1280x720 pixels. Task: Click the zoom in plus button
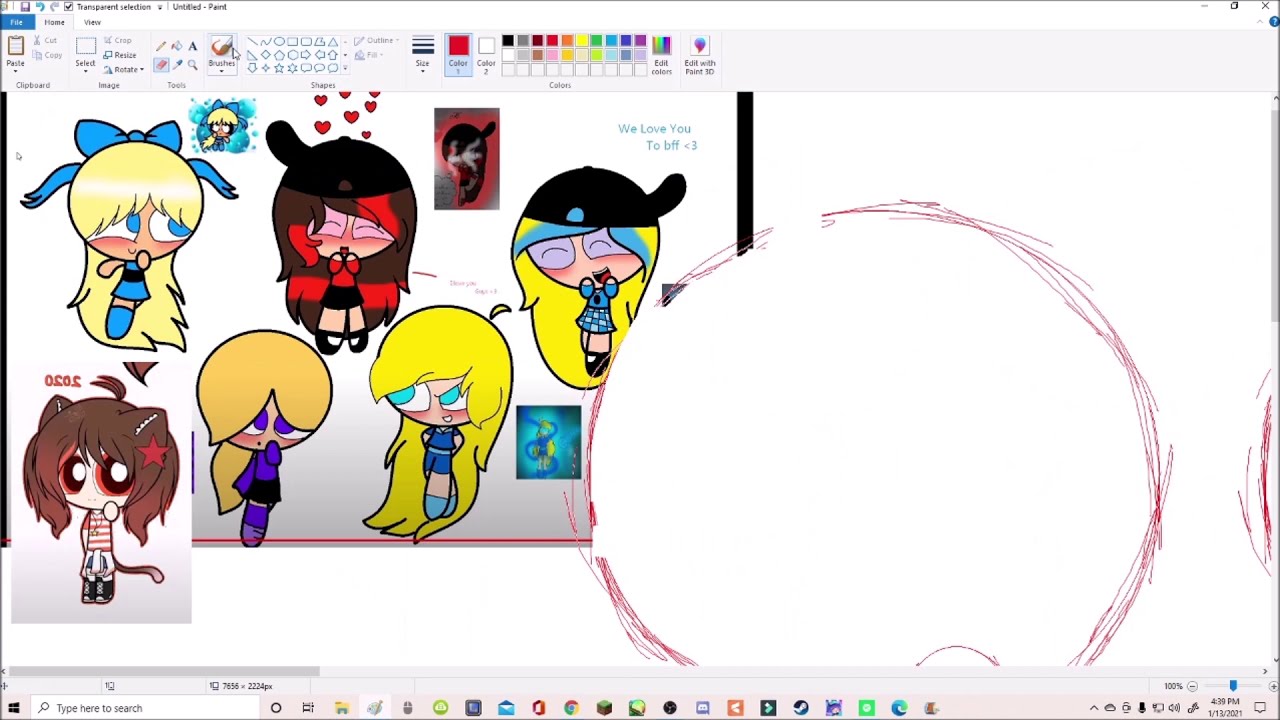[1273, 686]
